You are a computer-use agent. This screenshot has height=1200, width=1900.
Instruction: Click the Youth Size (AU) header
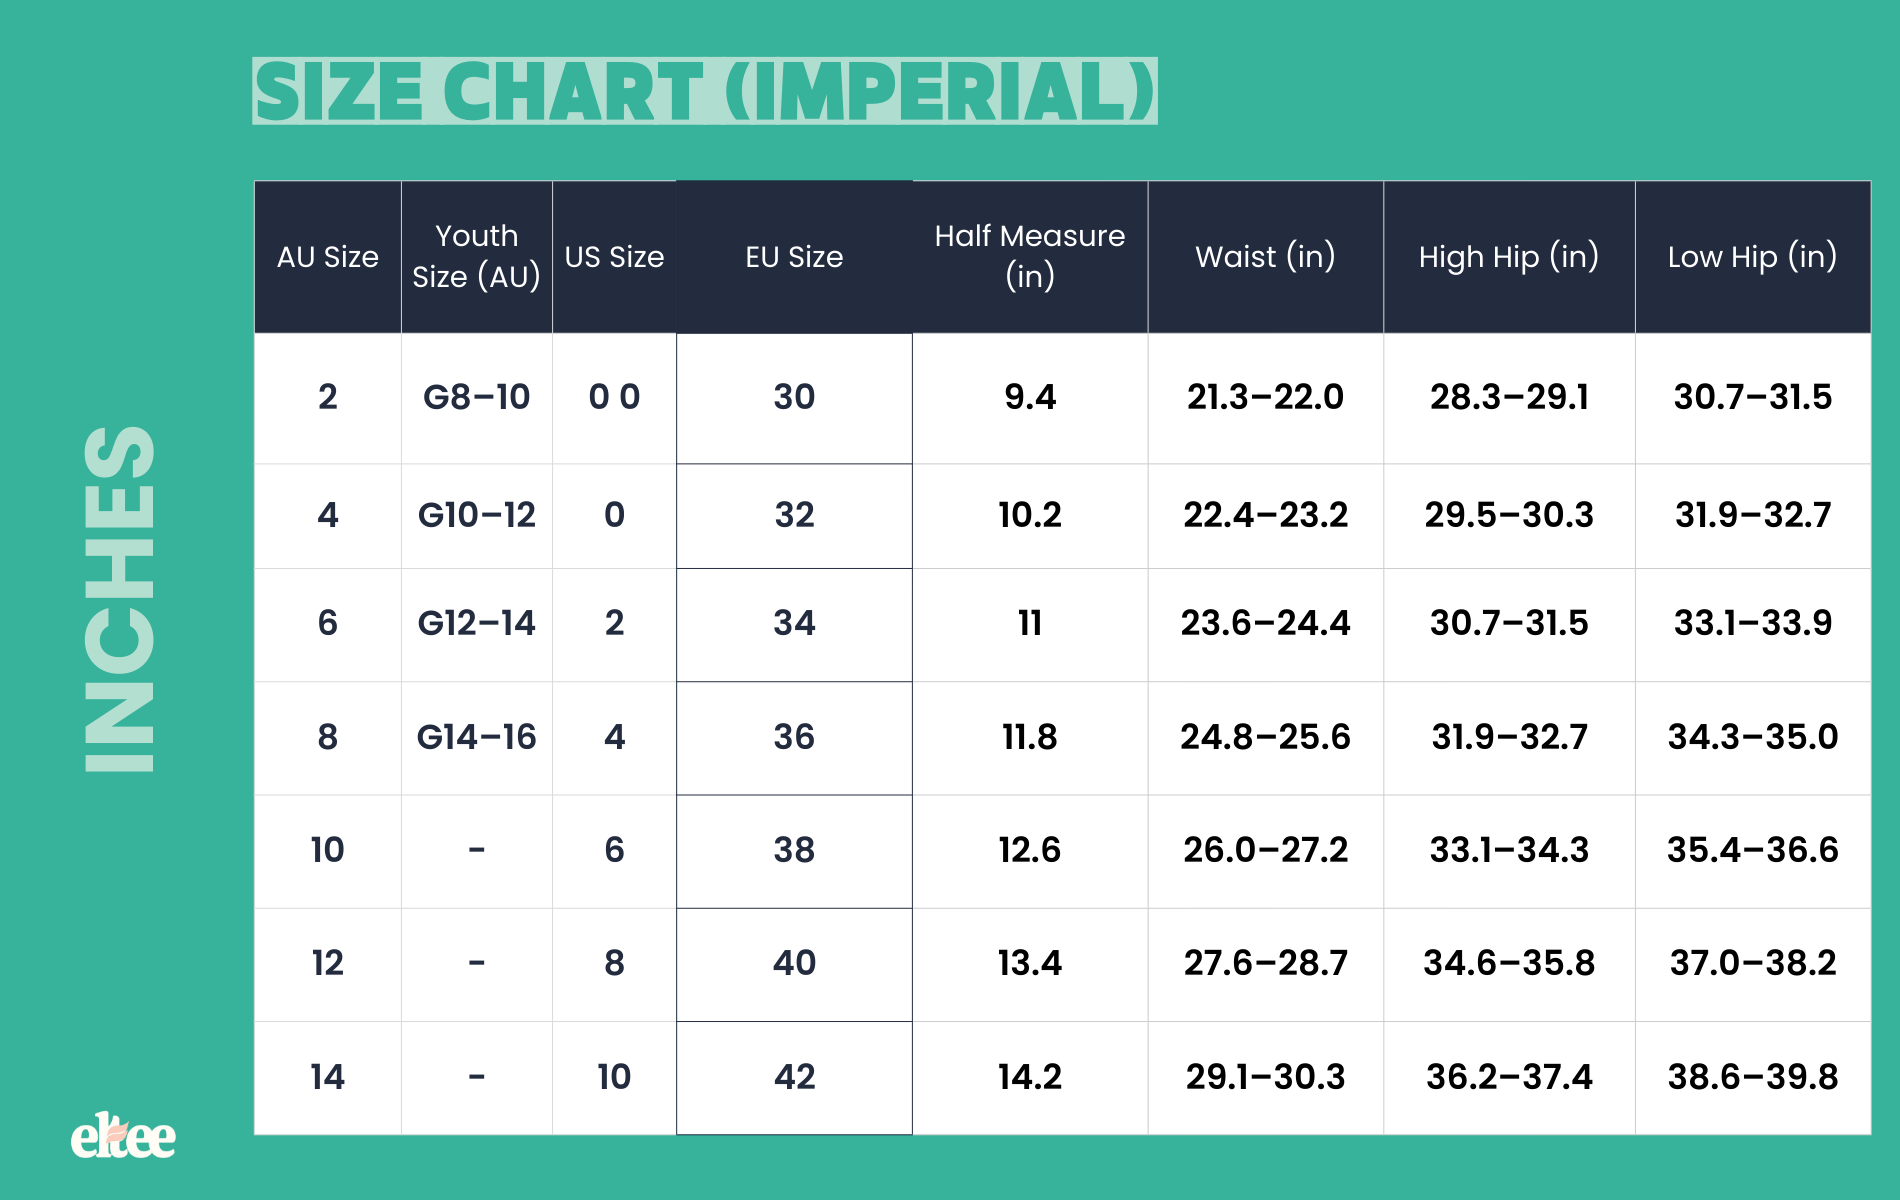[x=477, y=257]
